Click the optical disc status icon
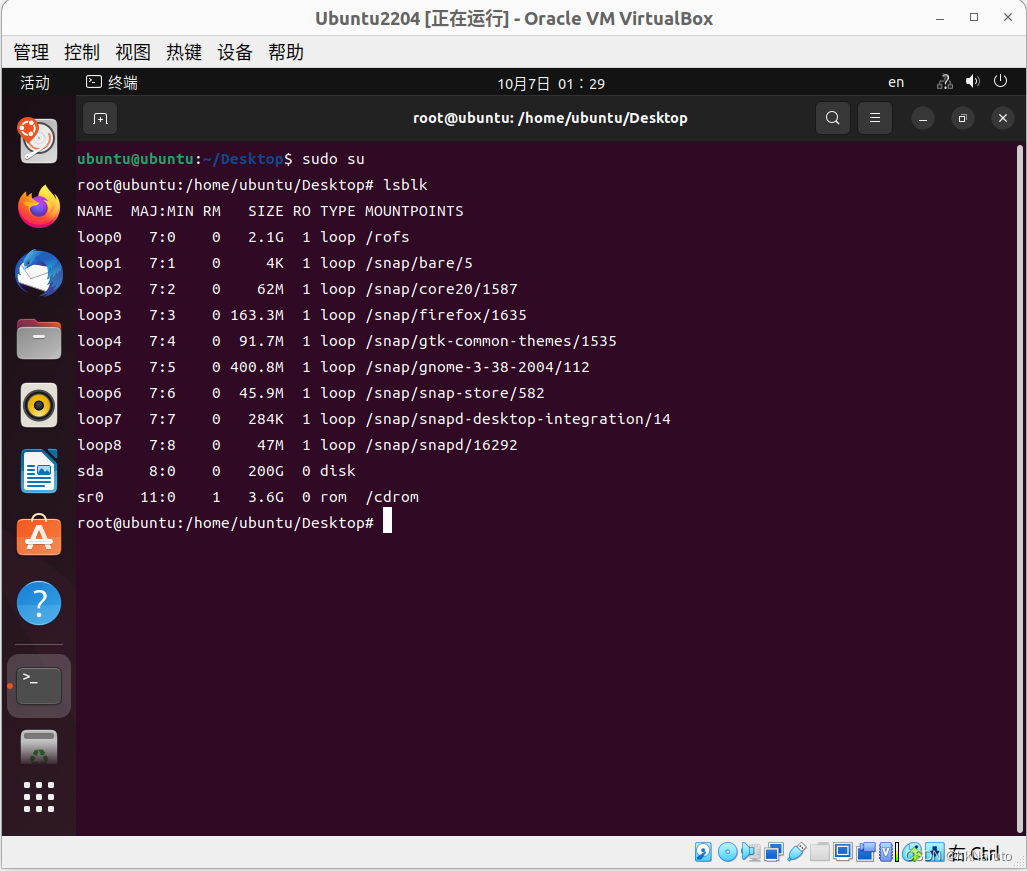This screenshot has height=871, width=1027. (728, 852)
